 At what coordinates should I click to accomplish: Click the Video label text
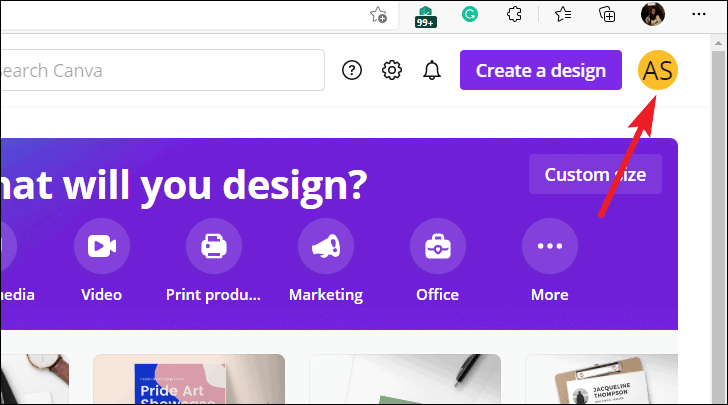point(102,294)
